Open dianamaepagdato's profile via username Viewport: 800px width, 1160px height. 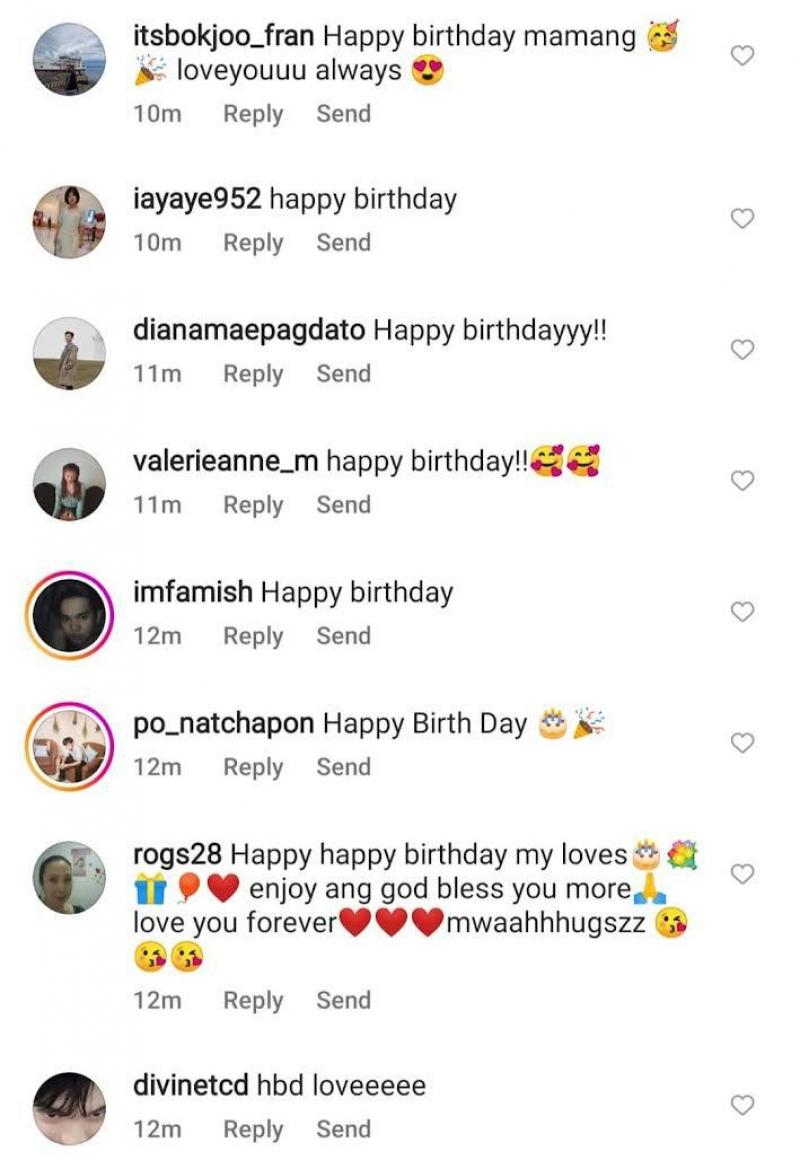[x=249, y=330]
